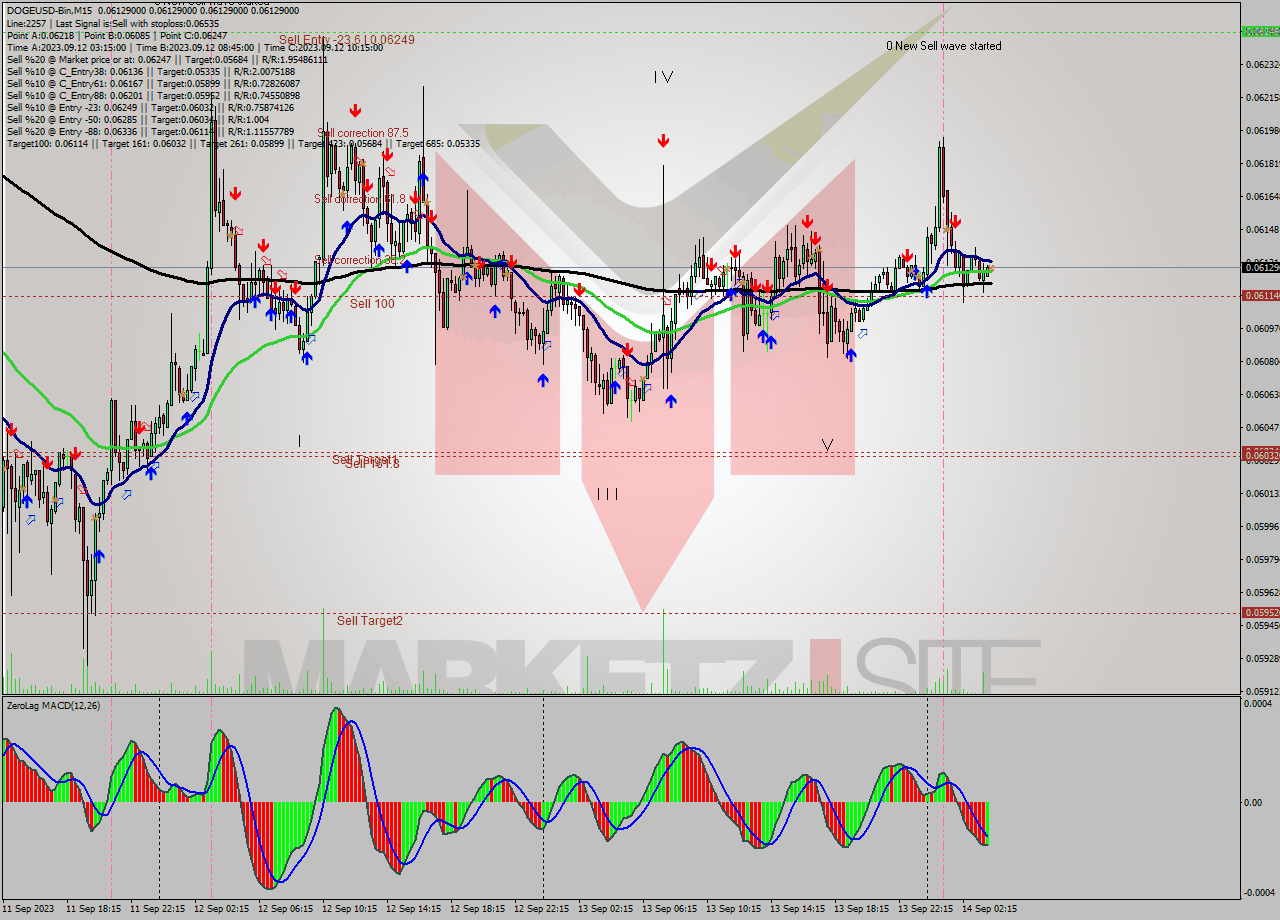The image size is (1280, 920).
Task: Click the 'Sell Target1' label
Action: [x=365, y=458]
